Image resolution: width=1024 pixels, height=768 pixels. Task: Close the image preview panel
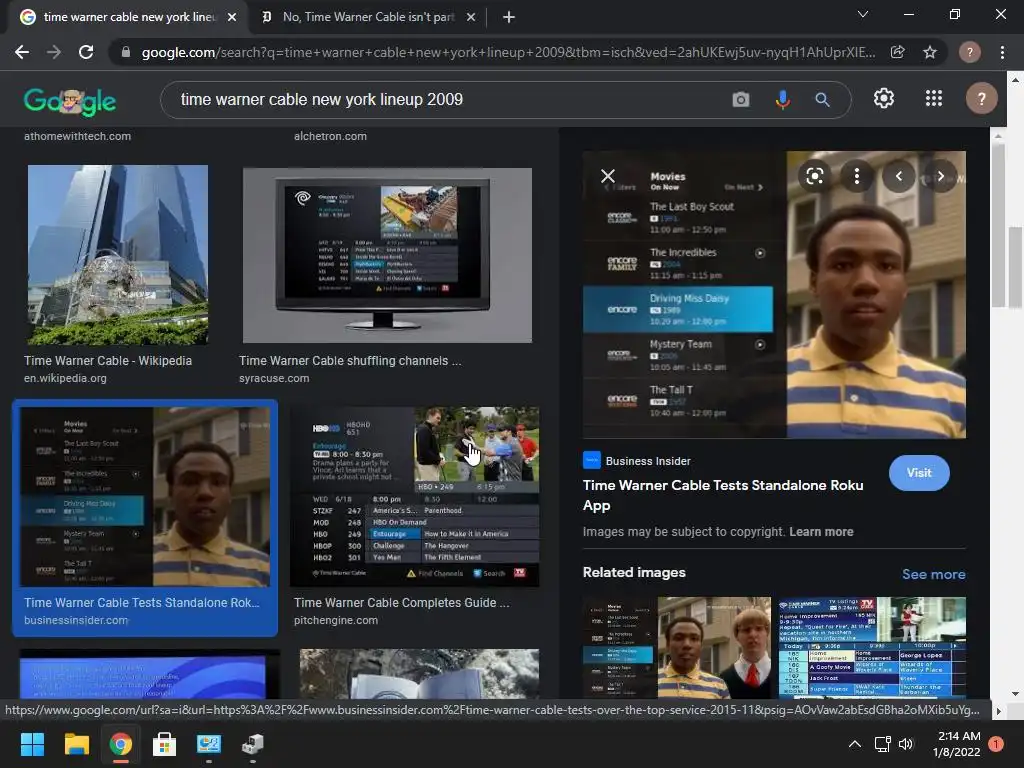click(607, 176)
